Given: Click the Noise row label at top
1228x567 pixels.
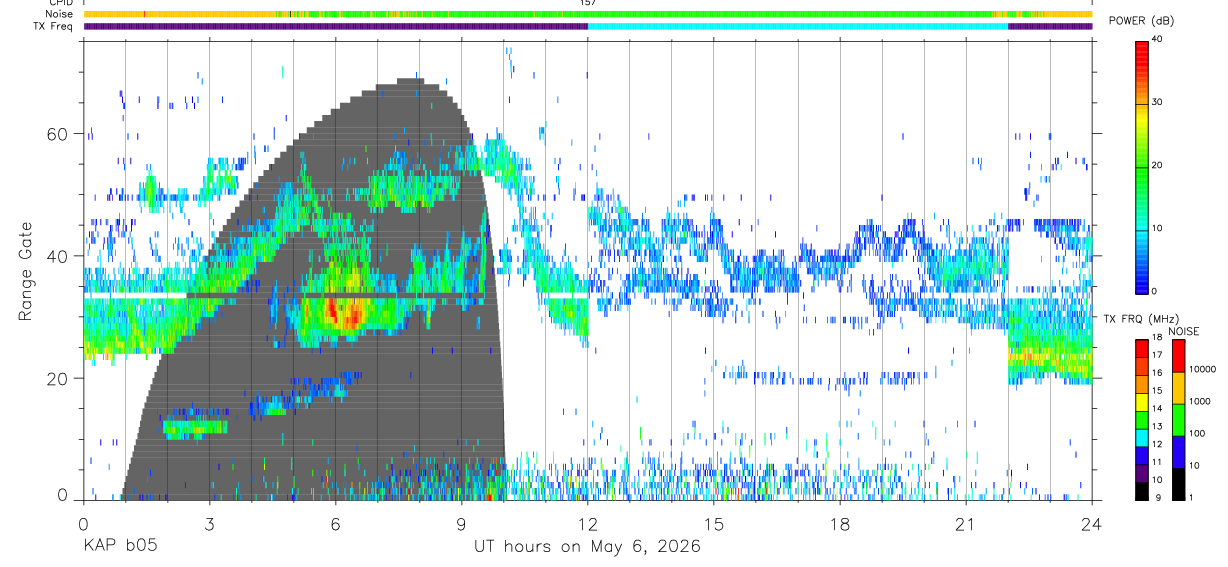Looking at the screenshot, I should (58, 14).
